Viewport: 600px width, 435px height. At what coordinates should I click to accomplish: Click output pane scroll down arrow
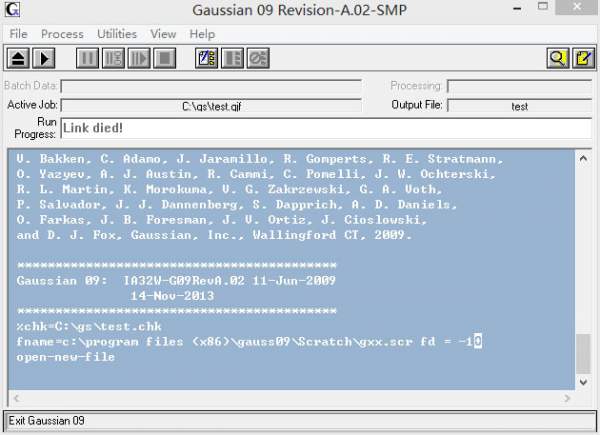pos(584,382)
